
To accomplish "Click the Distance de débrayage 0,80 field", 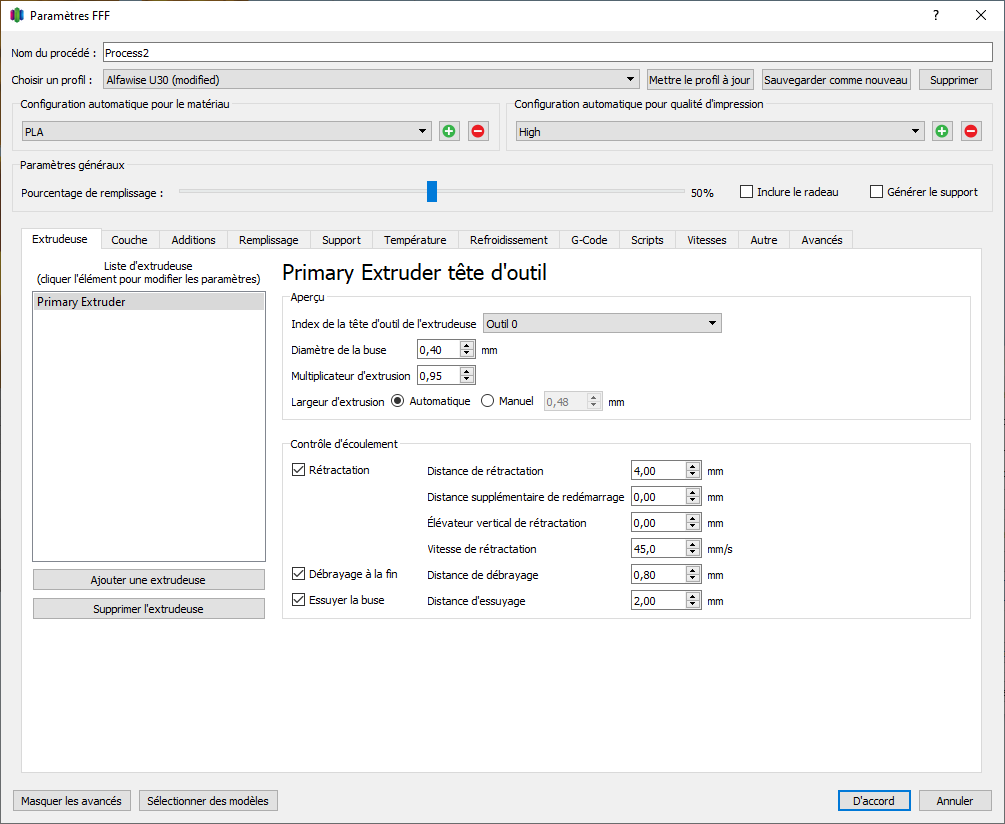I will [658, 575].
